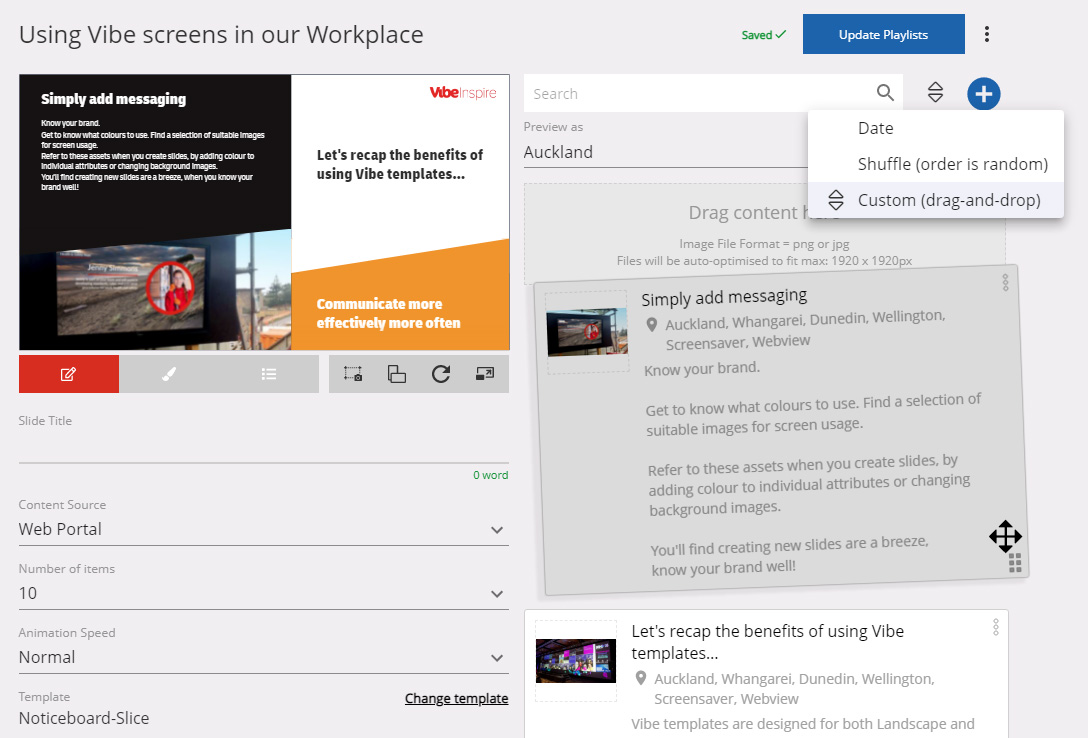Open the sort order icon menu
The width and height of the screenshot is (1088, 738).
935,93
